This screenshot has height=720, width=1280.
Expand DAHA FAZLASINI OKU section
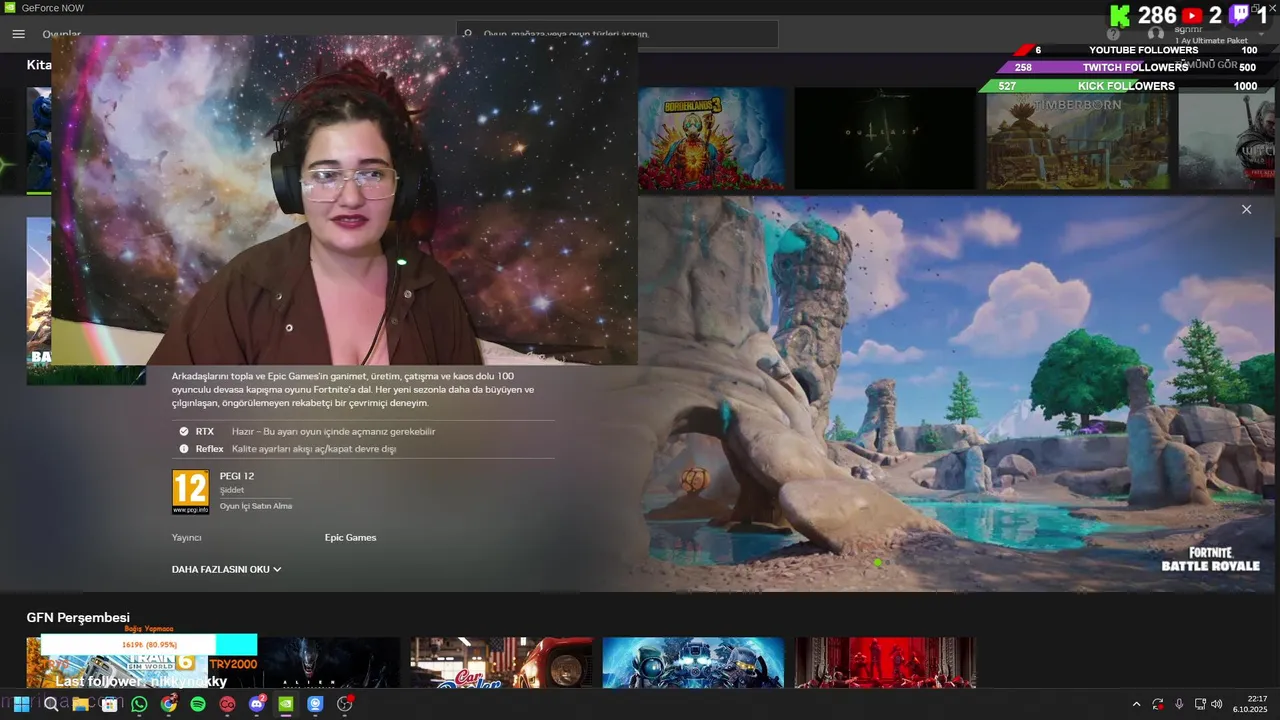pyautogui.click(x=226, y=569)
